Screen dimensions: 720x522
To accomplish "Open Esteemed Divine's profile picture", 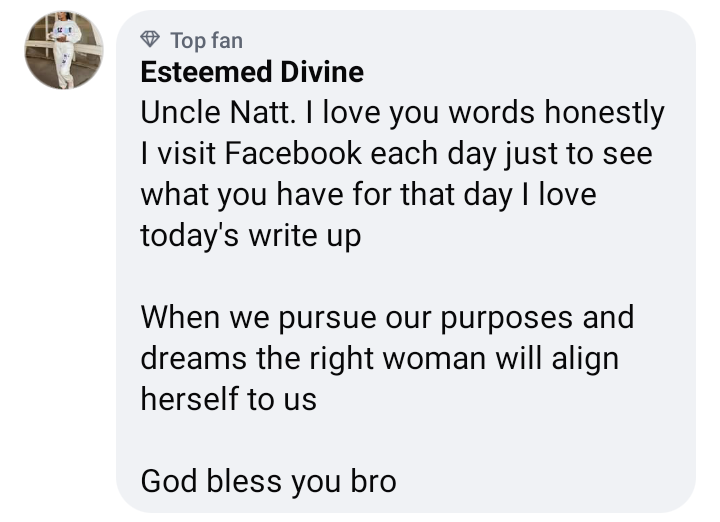I will click(63, 51).
